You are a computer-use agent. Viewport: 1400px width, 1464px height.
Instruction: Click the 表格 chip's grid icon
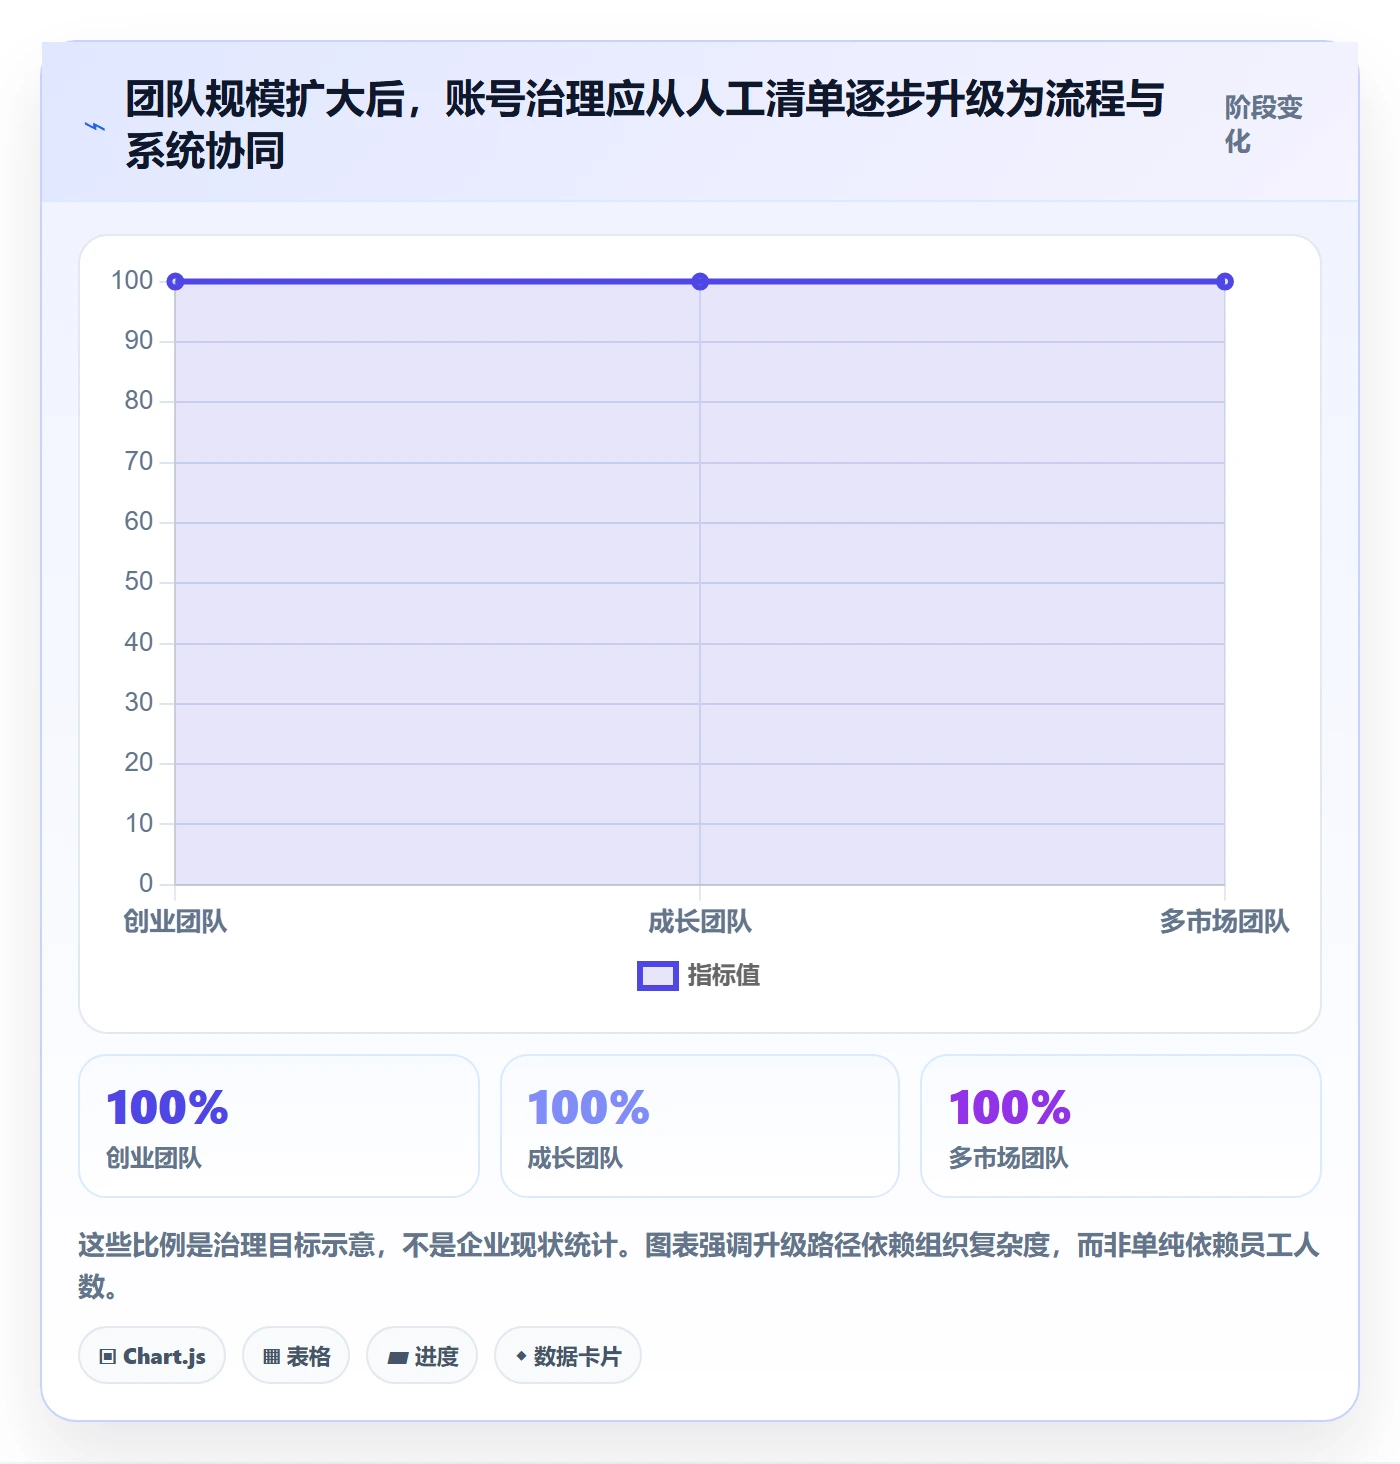271,1357
